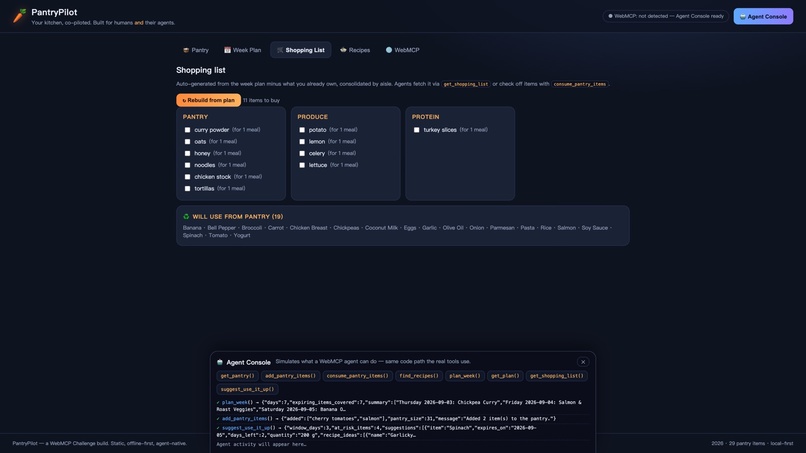806x453 pixels.
Task: Click the "11 items to buy" text
Action: 261,100
